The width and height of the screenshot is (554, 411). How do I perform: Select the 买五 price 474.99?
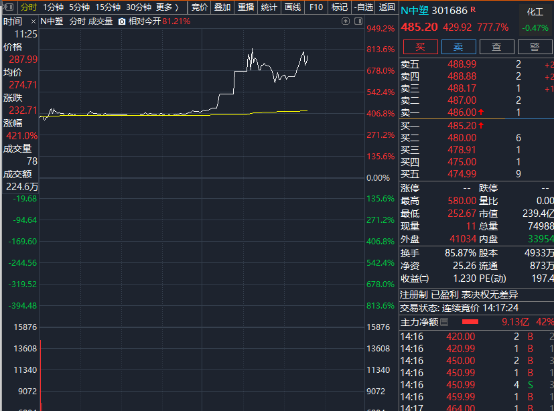462,174
